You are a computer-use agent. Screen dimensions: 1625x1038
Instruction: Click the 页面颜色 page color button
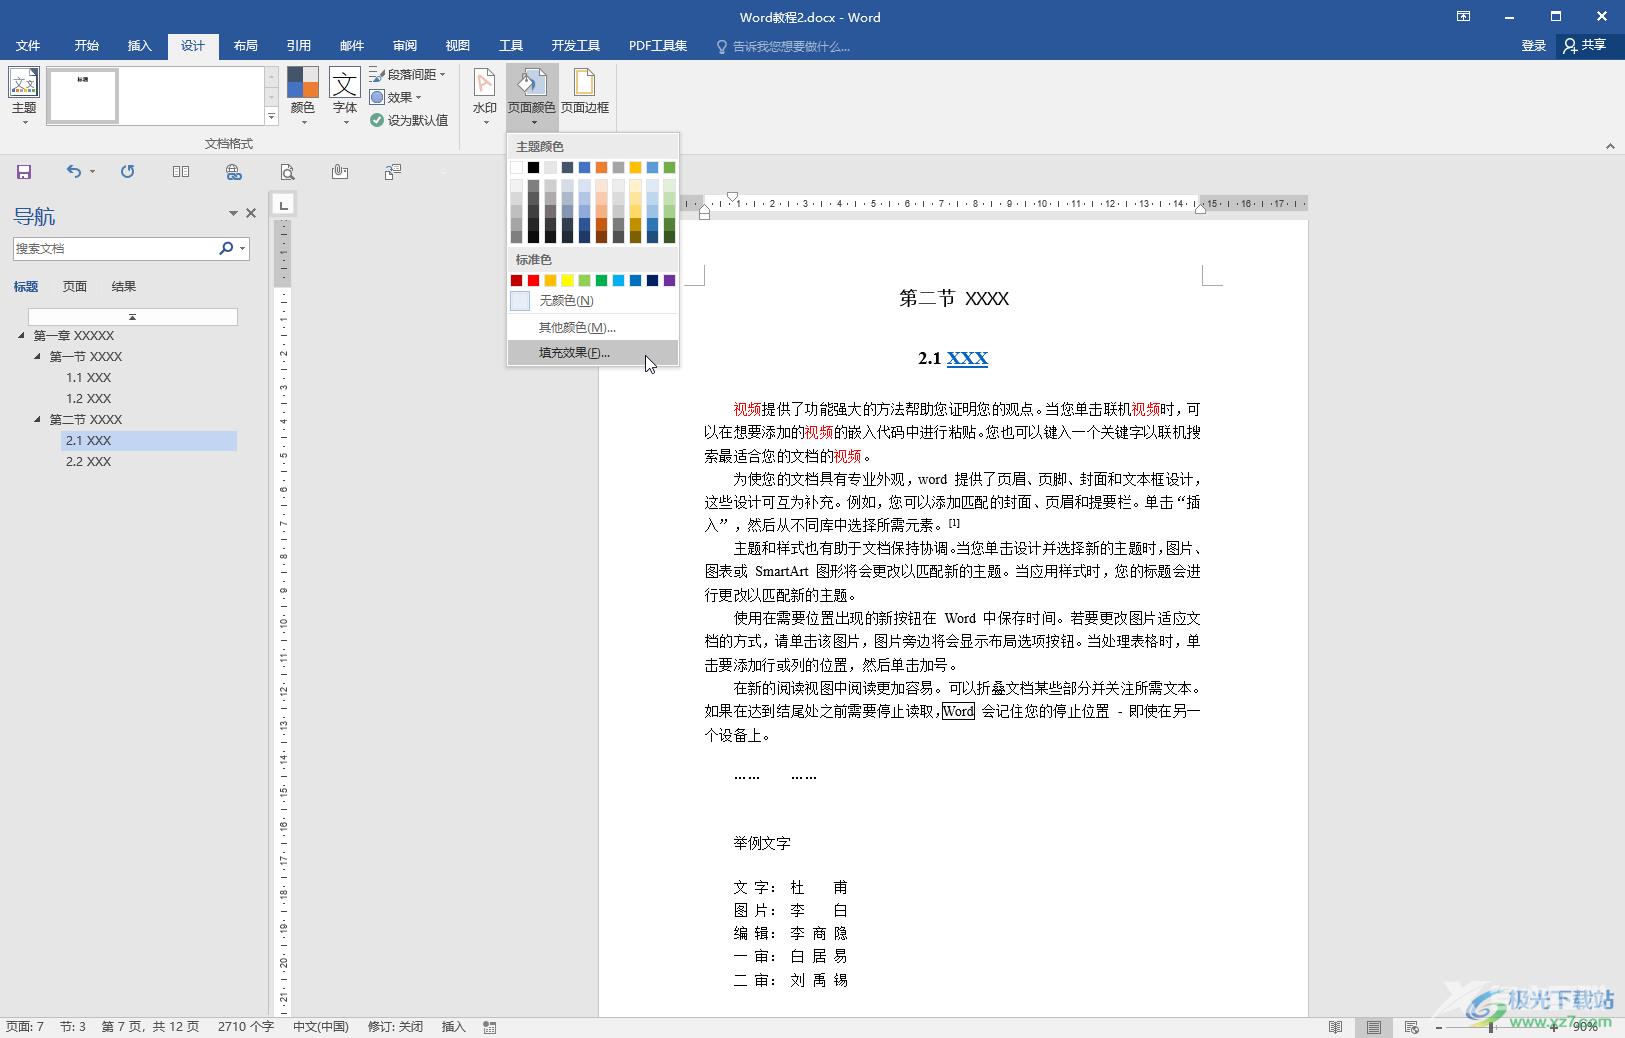click(x=532, y=97)
